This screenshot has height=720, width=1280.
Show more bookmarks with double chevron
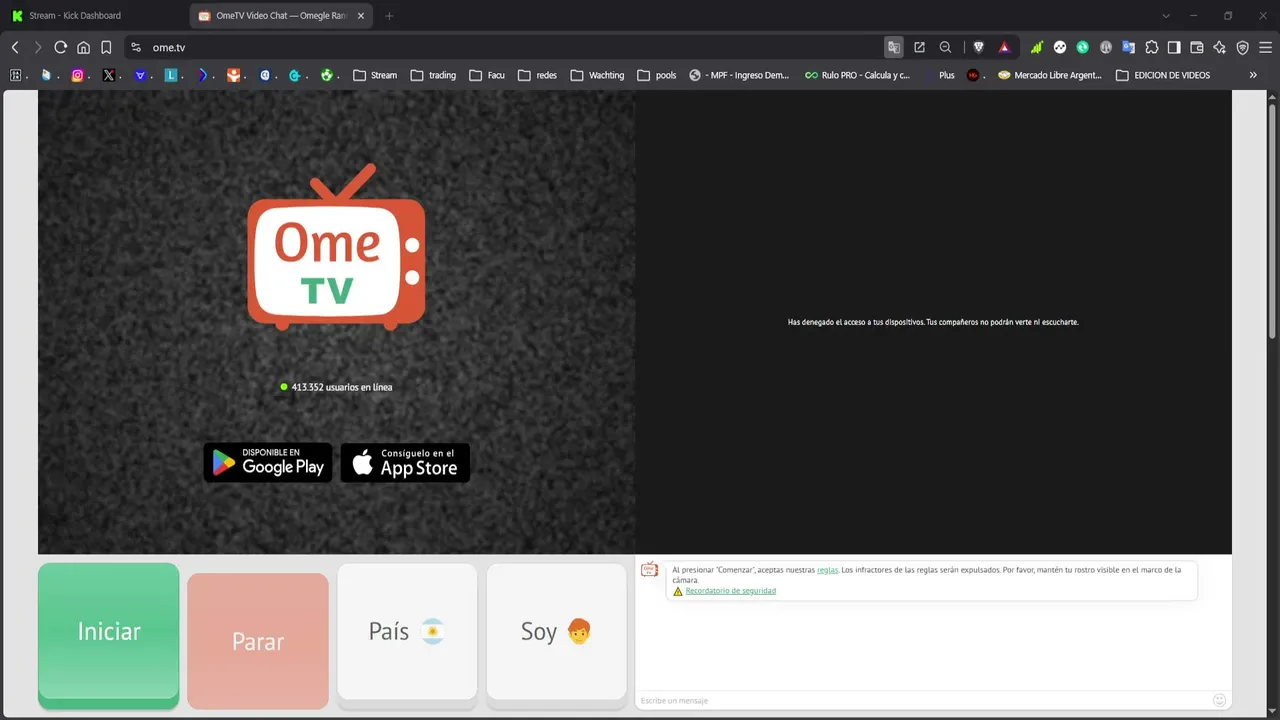(x=1253, y=75)
